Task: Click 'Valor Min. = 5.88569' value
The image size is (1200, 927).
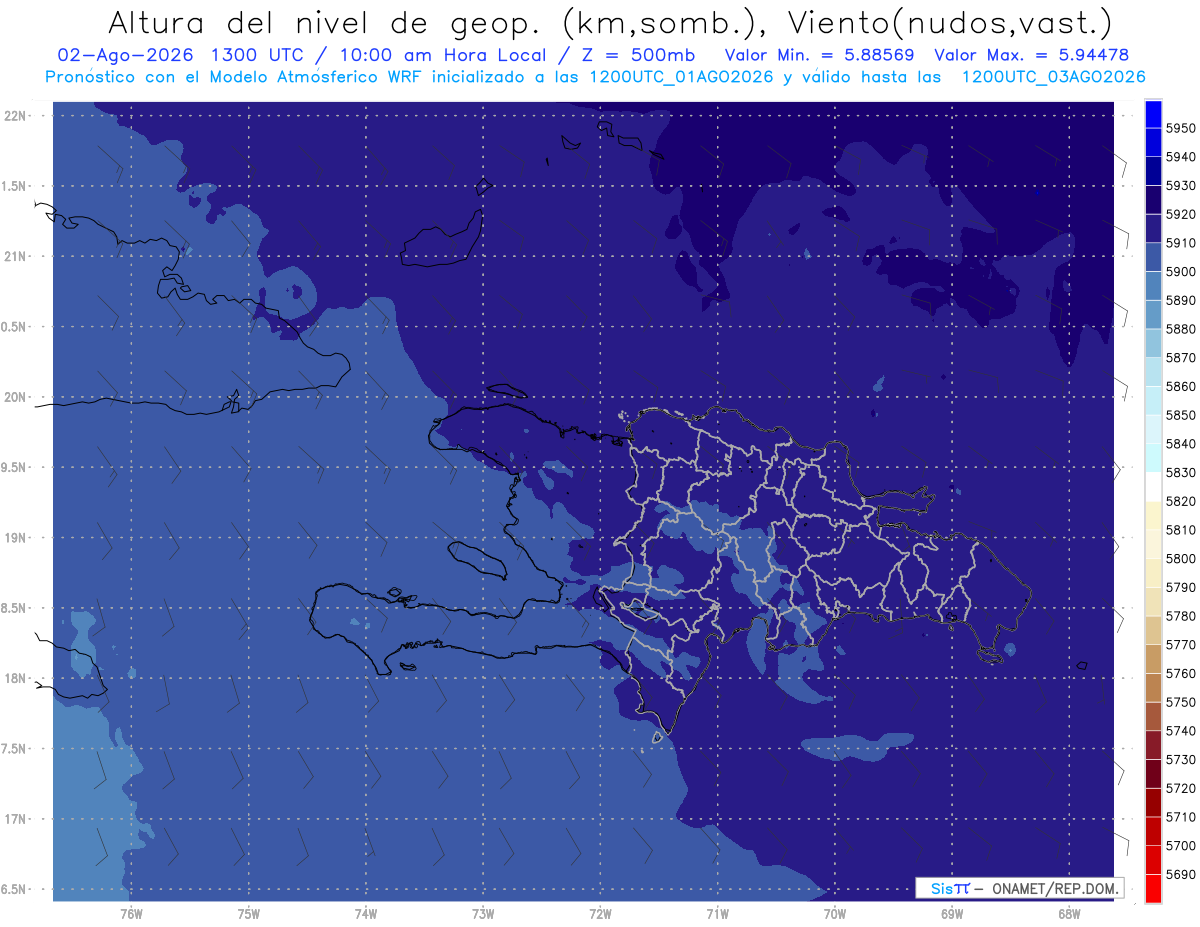Action: [x=822, y=55]
